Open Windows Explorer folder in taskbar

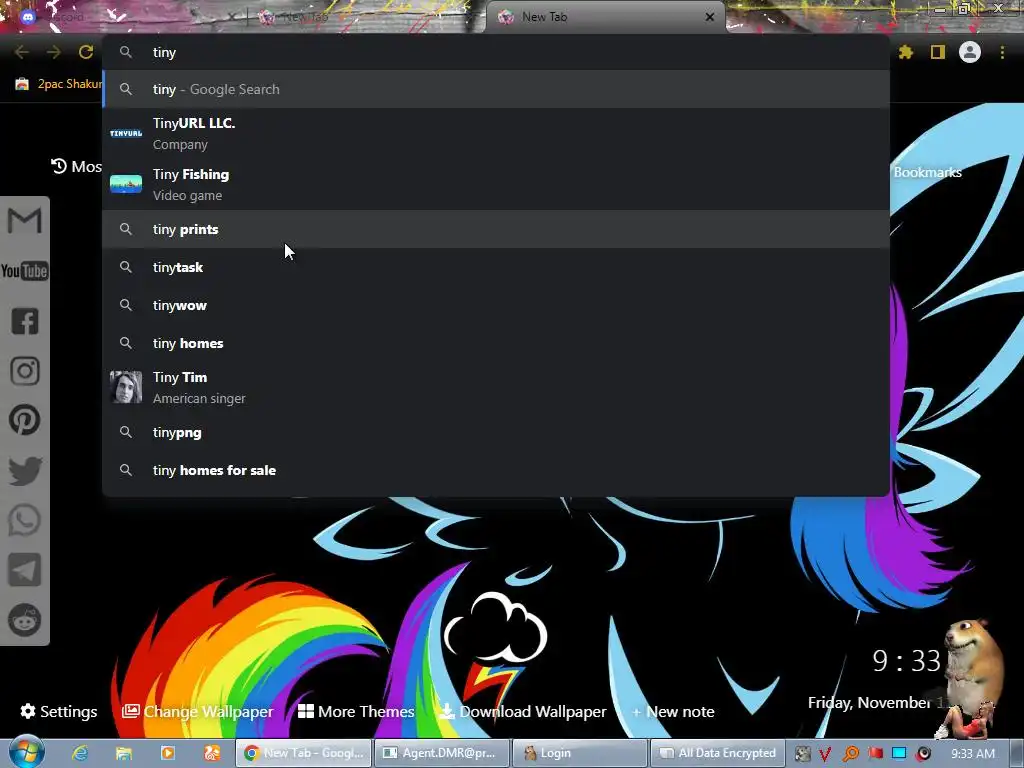click(123, 753)
